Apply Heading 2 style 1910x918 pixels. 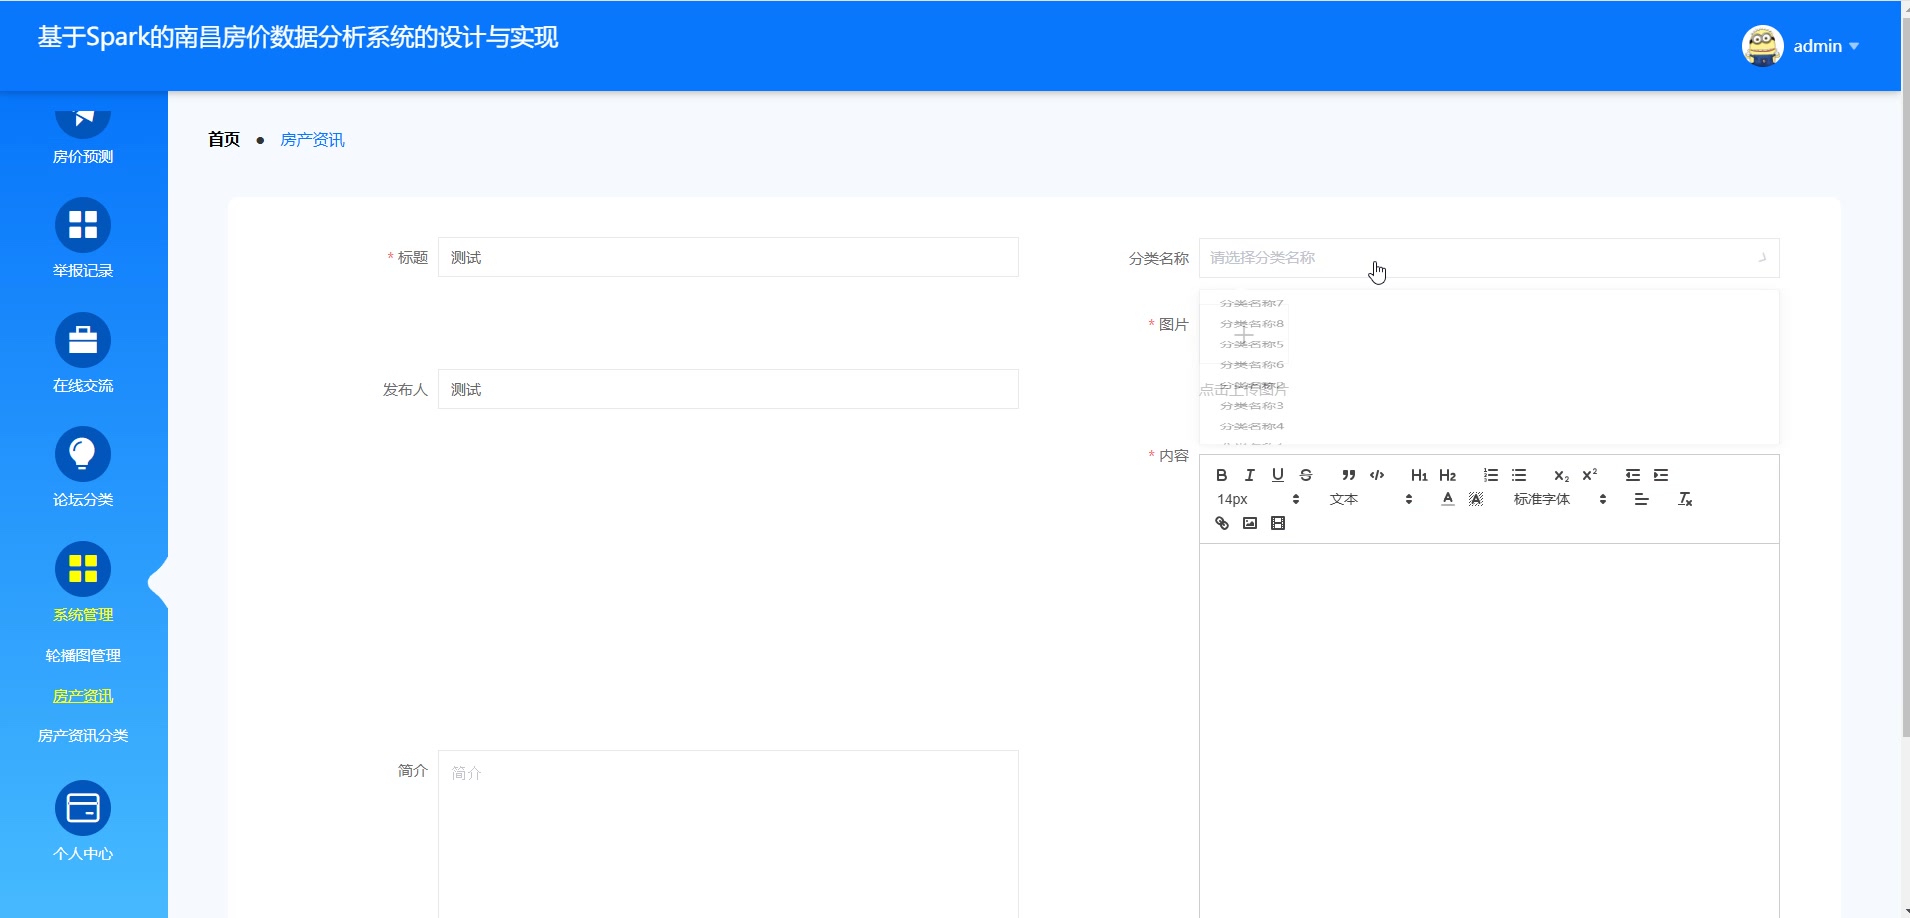[1447, 475]
